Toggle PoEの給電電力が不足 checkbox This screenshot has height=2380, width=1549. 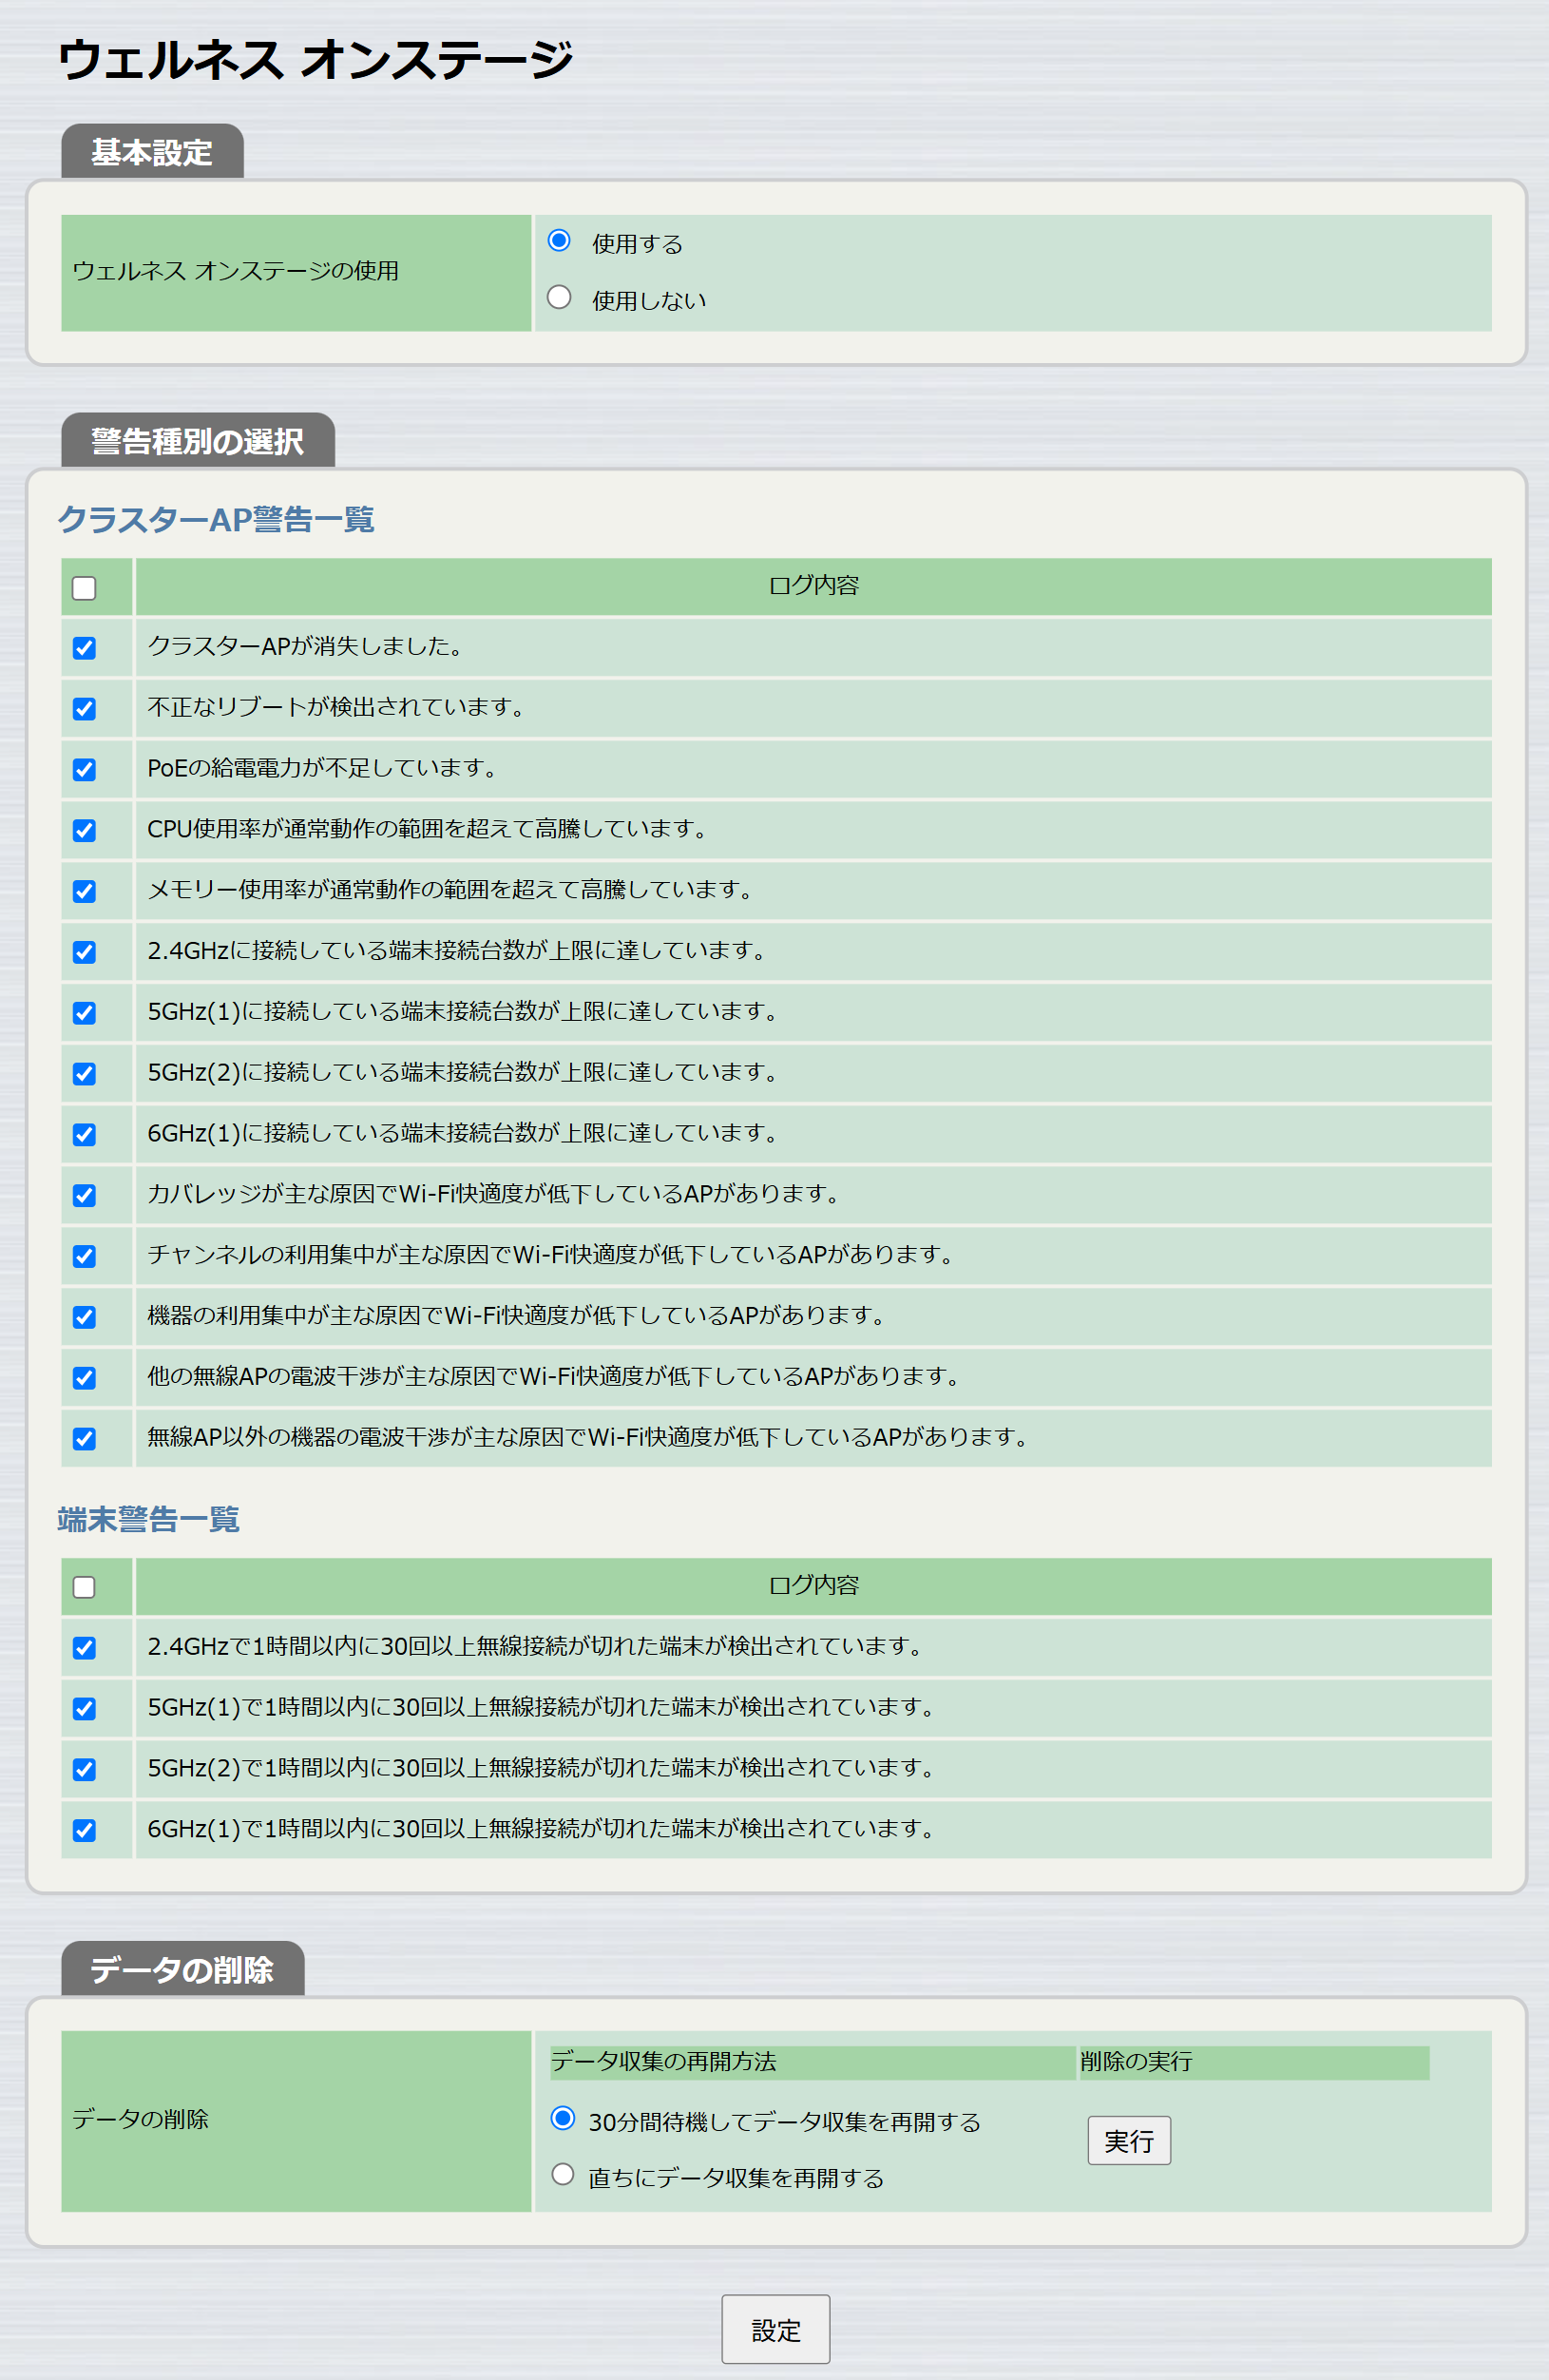point(84,770)
